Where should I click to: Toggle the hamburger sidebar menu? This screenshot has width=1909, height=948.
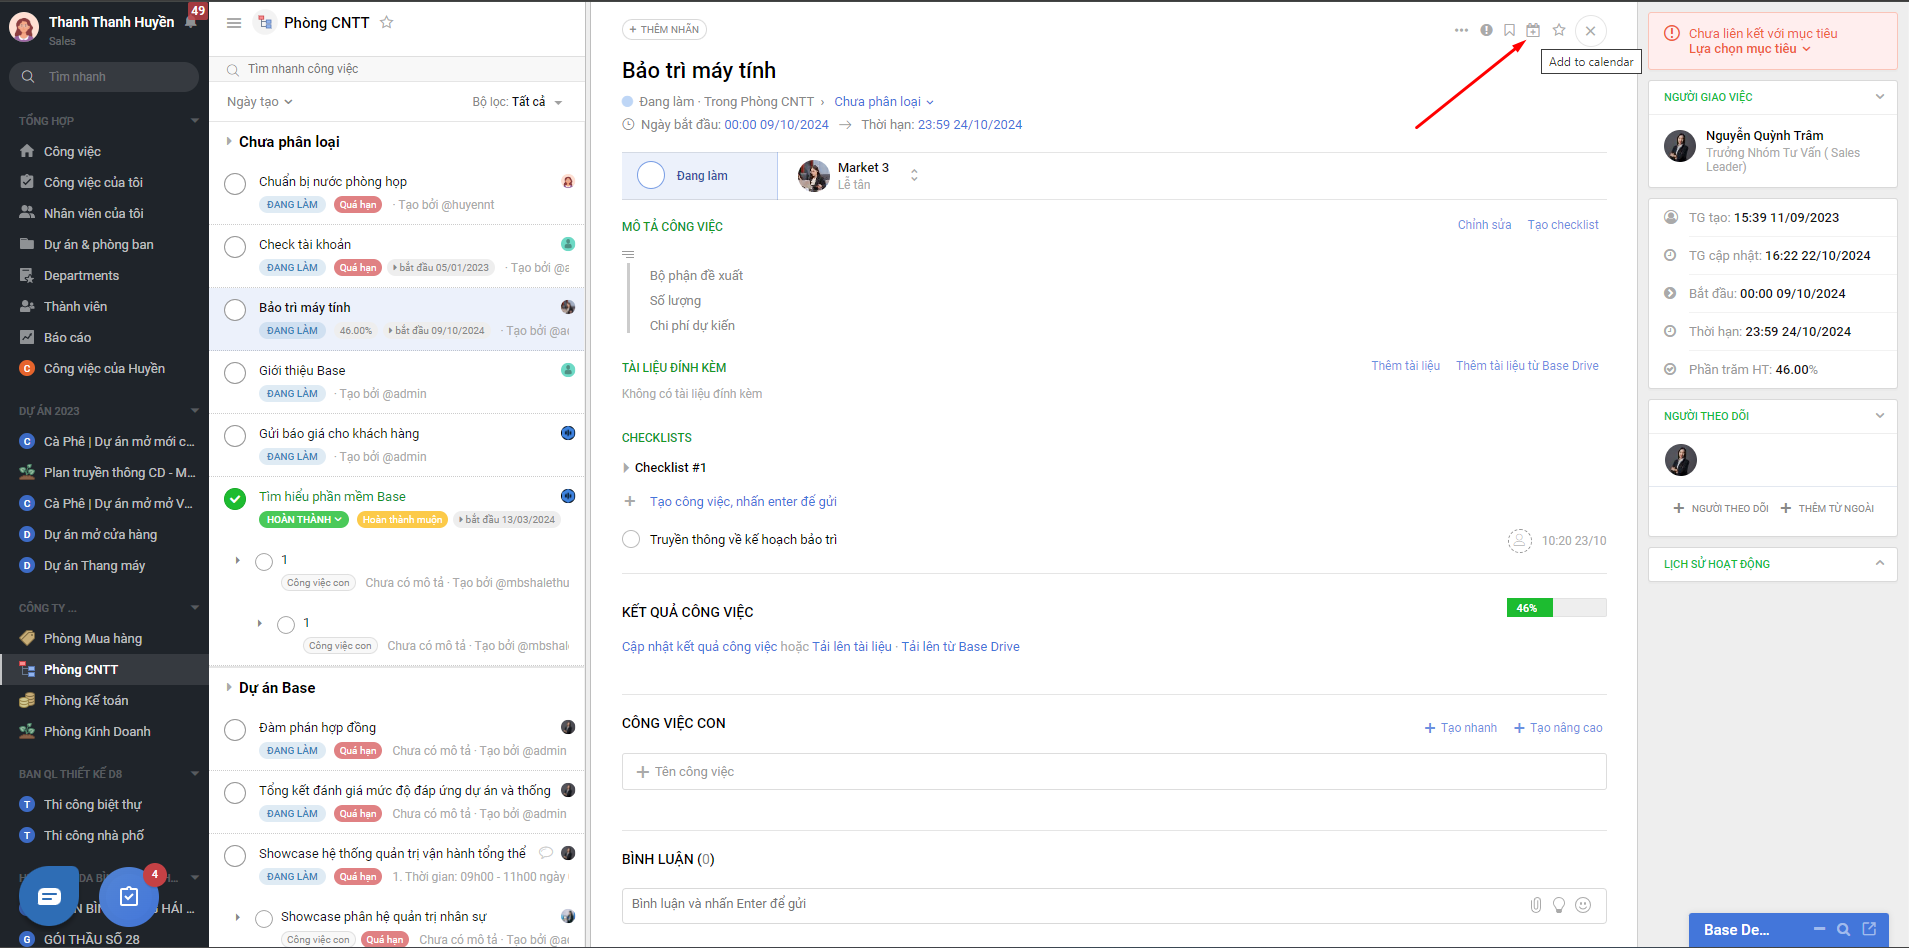click(234, 22)
